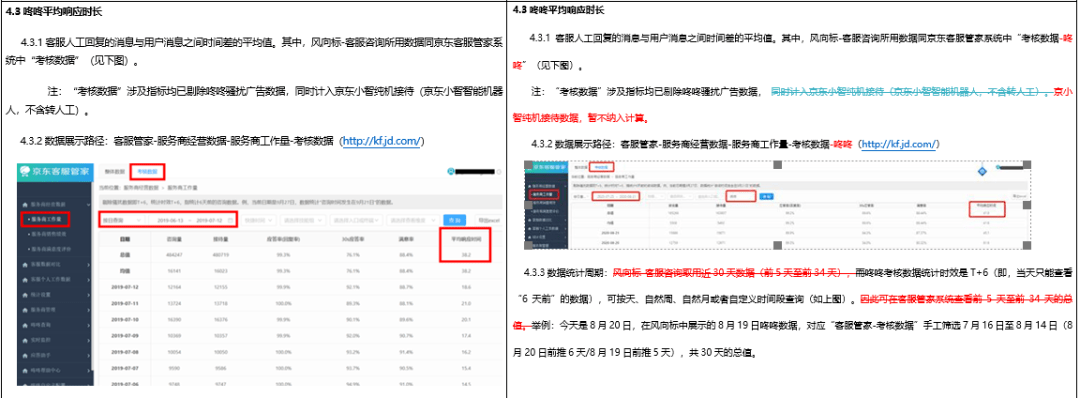Click the 13724 cell in the 2019-07-11 row
This screenshot has width=1080, height=398.
174,302
